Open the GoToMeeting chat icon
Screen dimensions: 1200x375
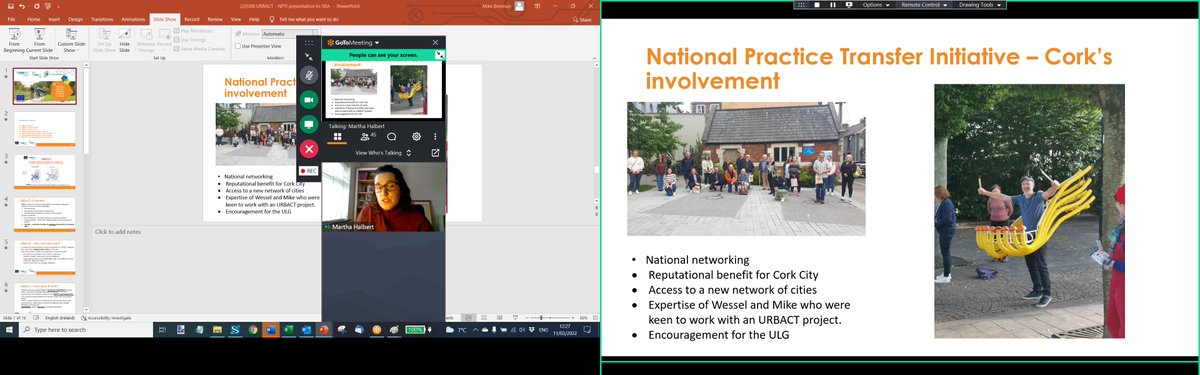coord(392,137)
